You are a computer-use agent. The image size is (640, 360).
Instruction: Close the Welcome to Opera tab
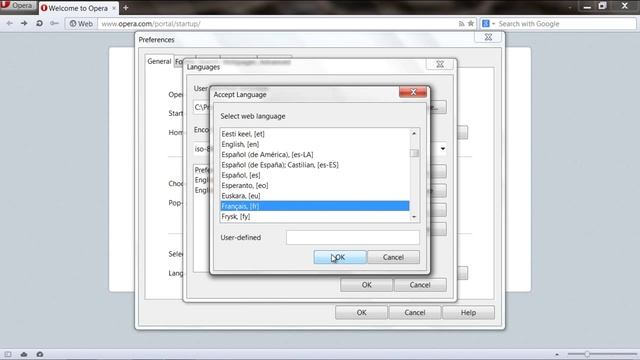114,8
